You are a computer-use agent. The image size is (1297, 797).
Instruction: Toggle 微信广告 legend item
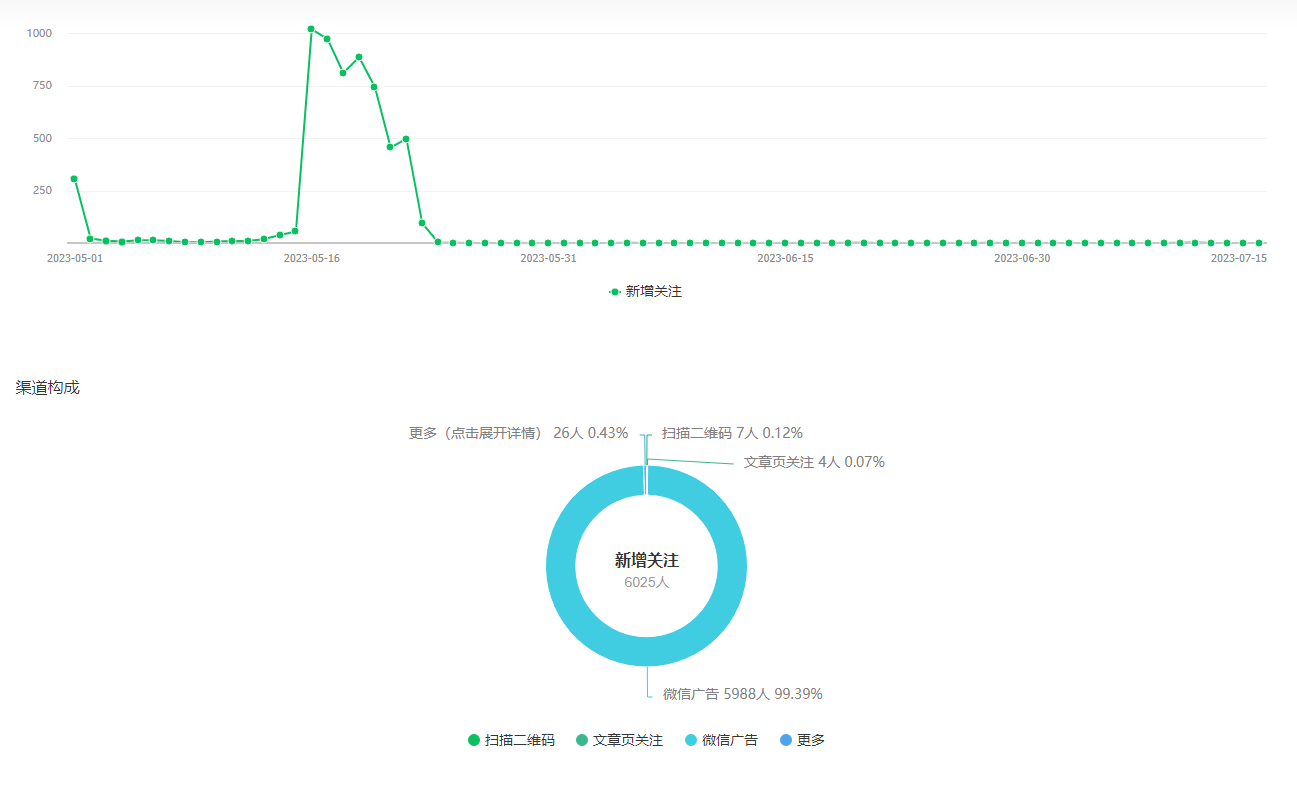pos(721,741)
